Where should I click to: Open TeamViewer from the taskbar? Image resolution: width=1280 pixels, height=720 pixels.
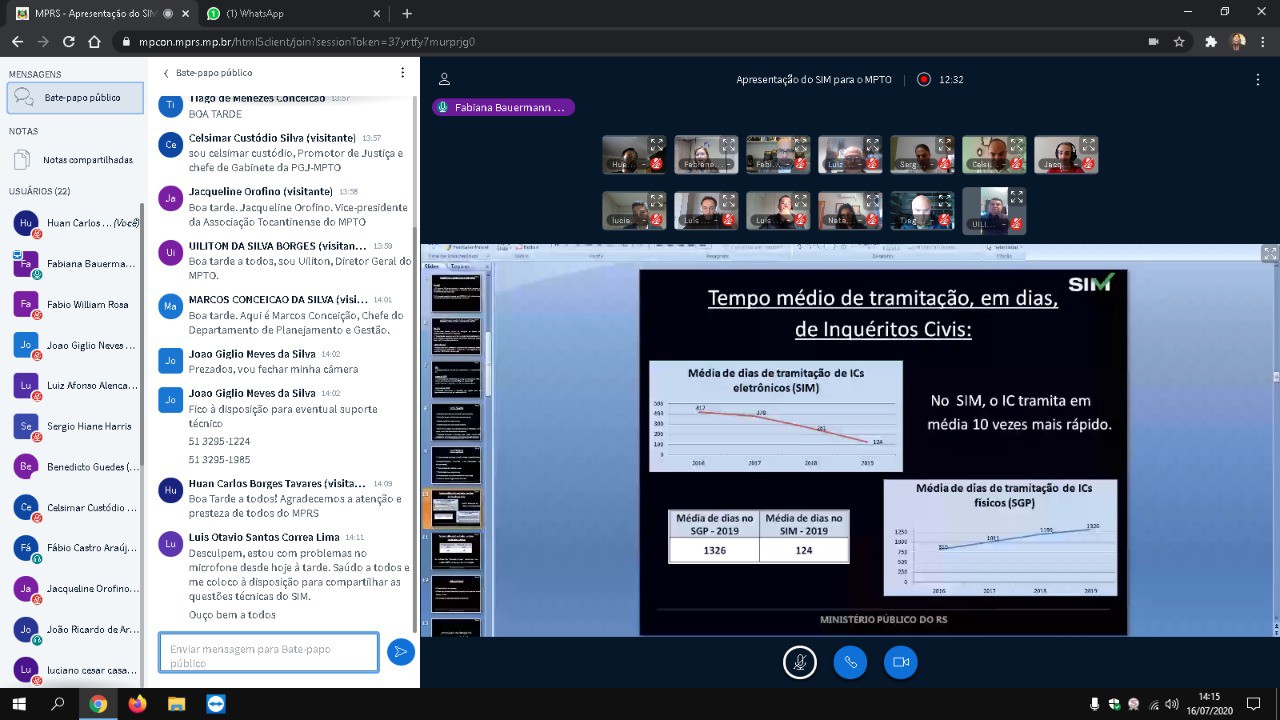(215, 704)
